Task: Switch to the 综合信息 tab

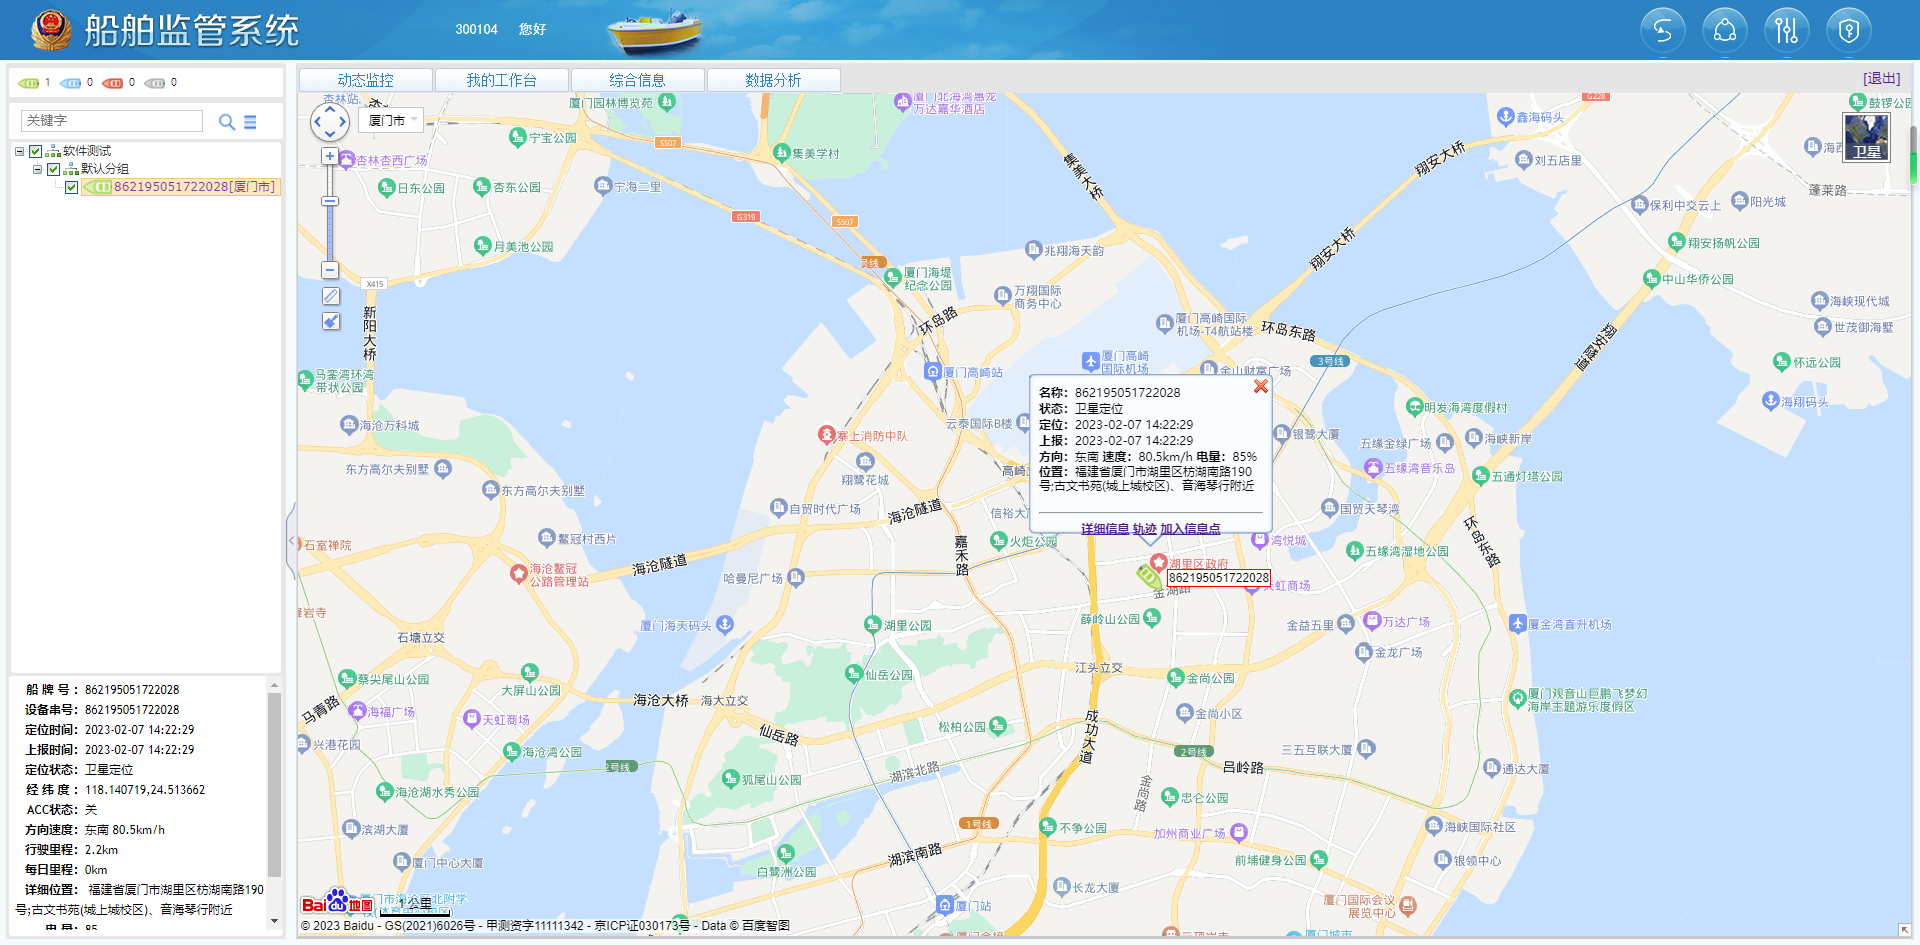Action: point(637,80)
